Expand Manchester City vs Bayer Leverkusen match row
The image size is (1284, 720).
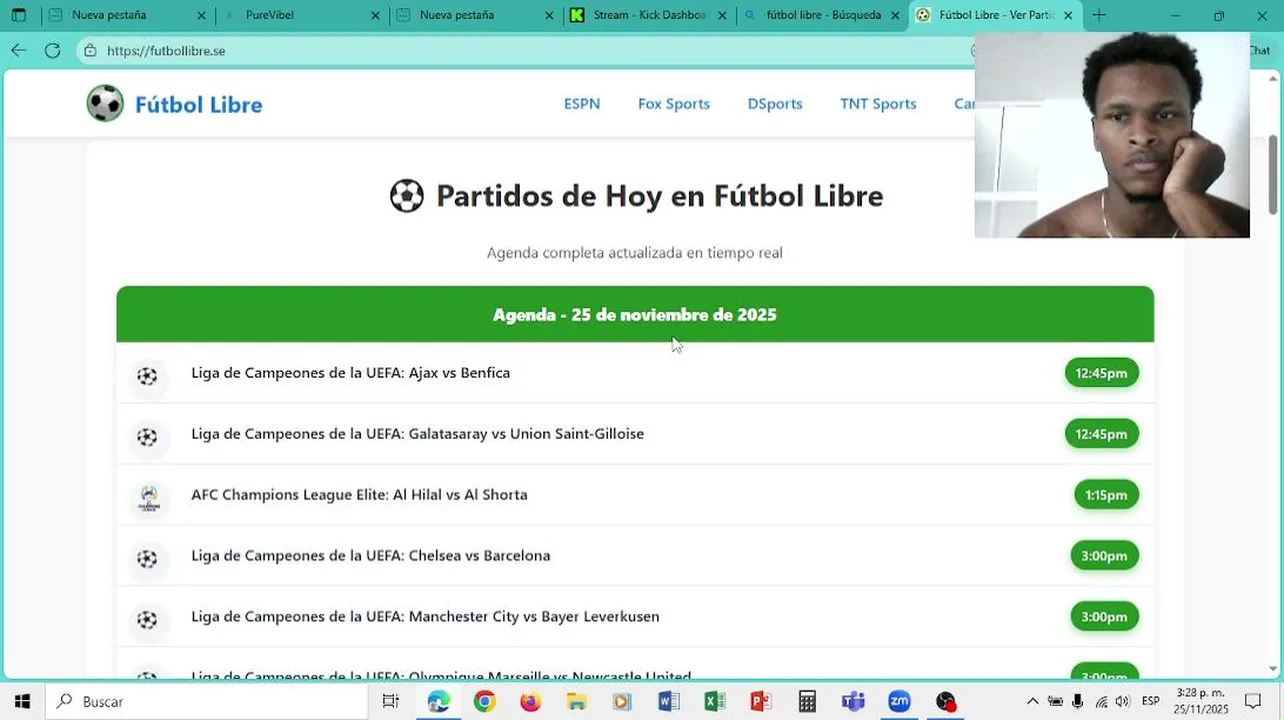[x=635, y=617]
